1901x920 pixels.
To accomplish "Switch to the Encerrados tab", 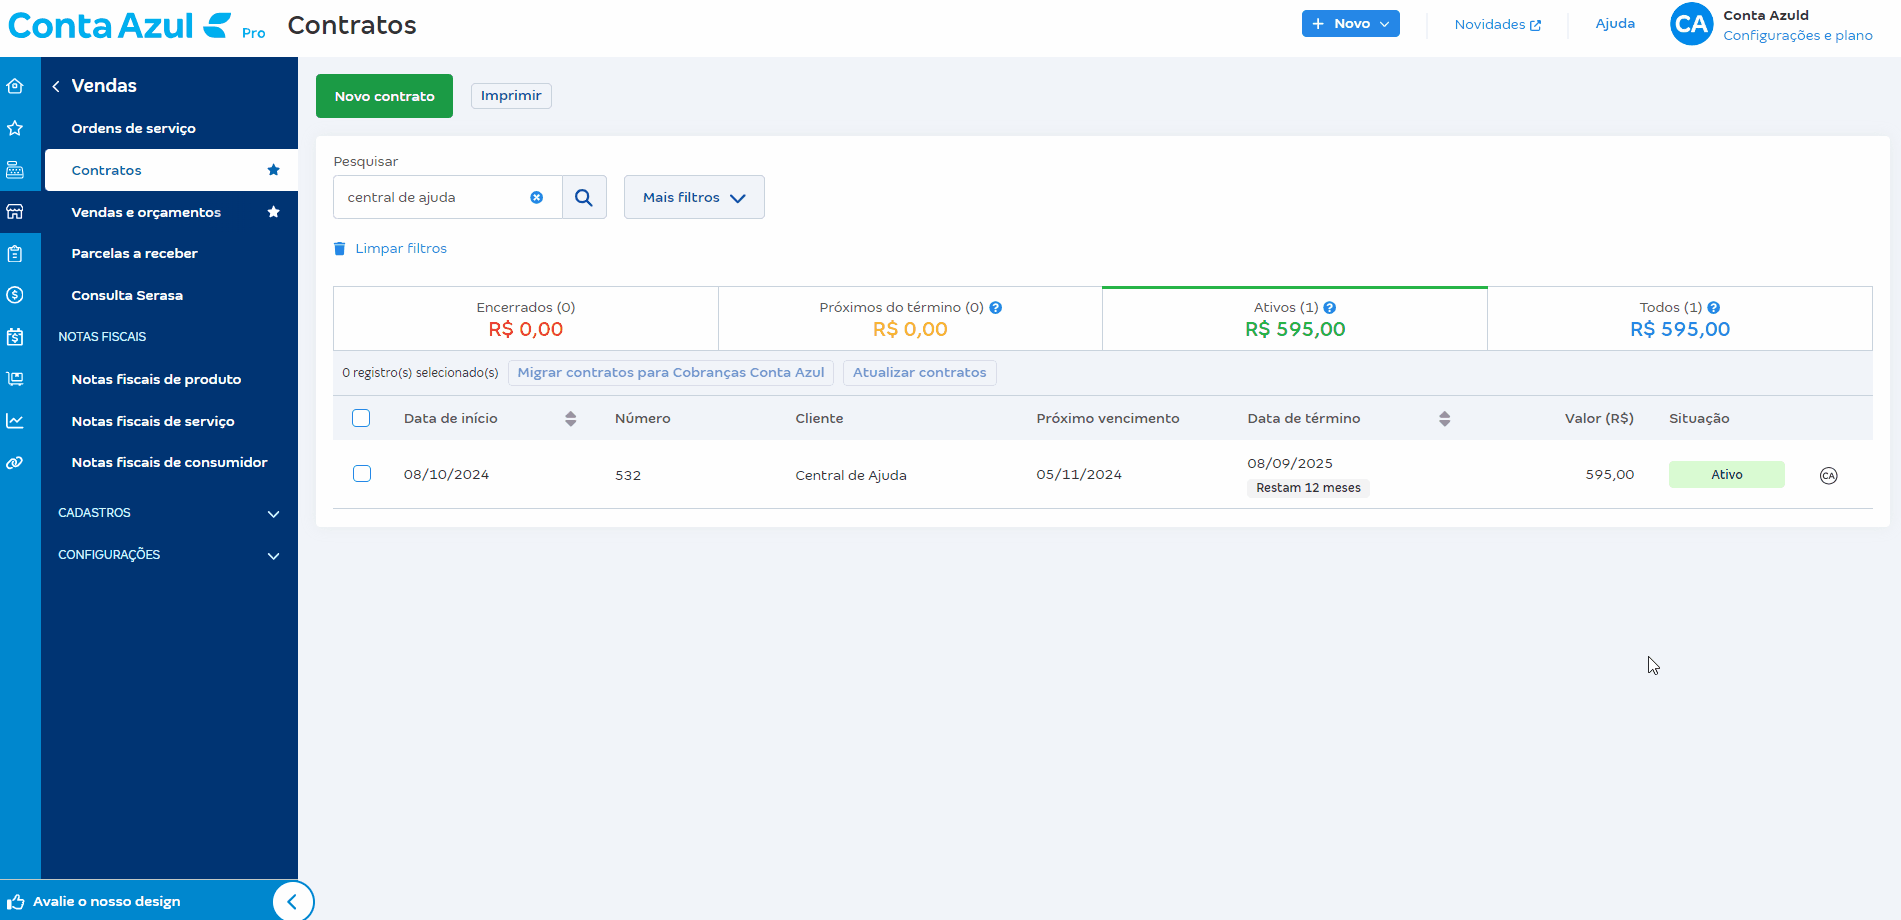I will [x=525, y=319].
